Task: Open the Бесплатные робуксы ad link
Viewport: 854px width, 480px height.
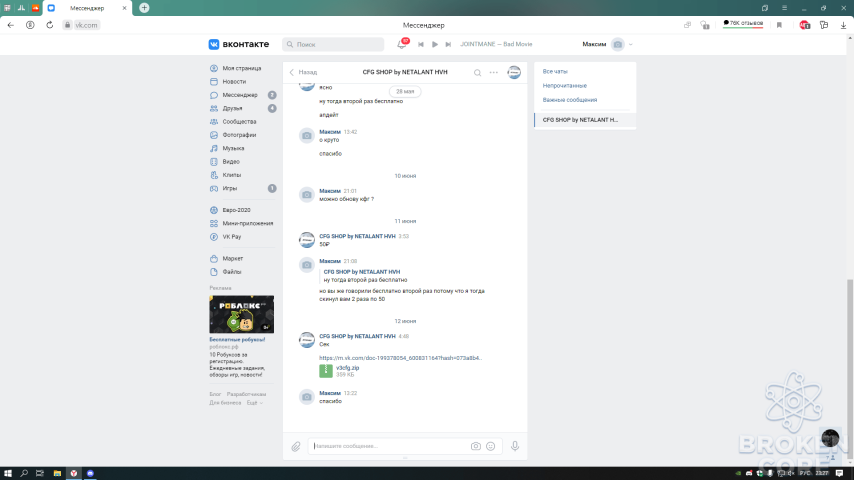Action: [x=237, y=339]
